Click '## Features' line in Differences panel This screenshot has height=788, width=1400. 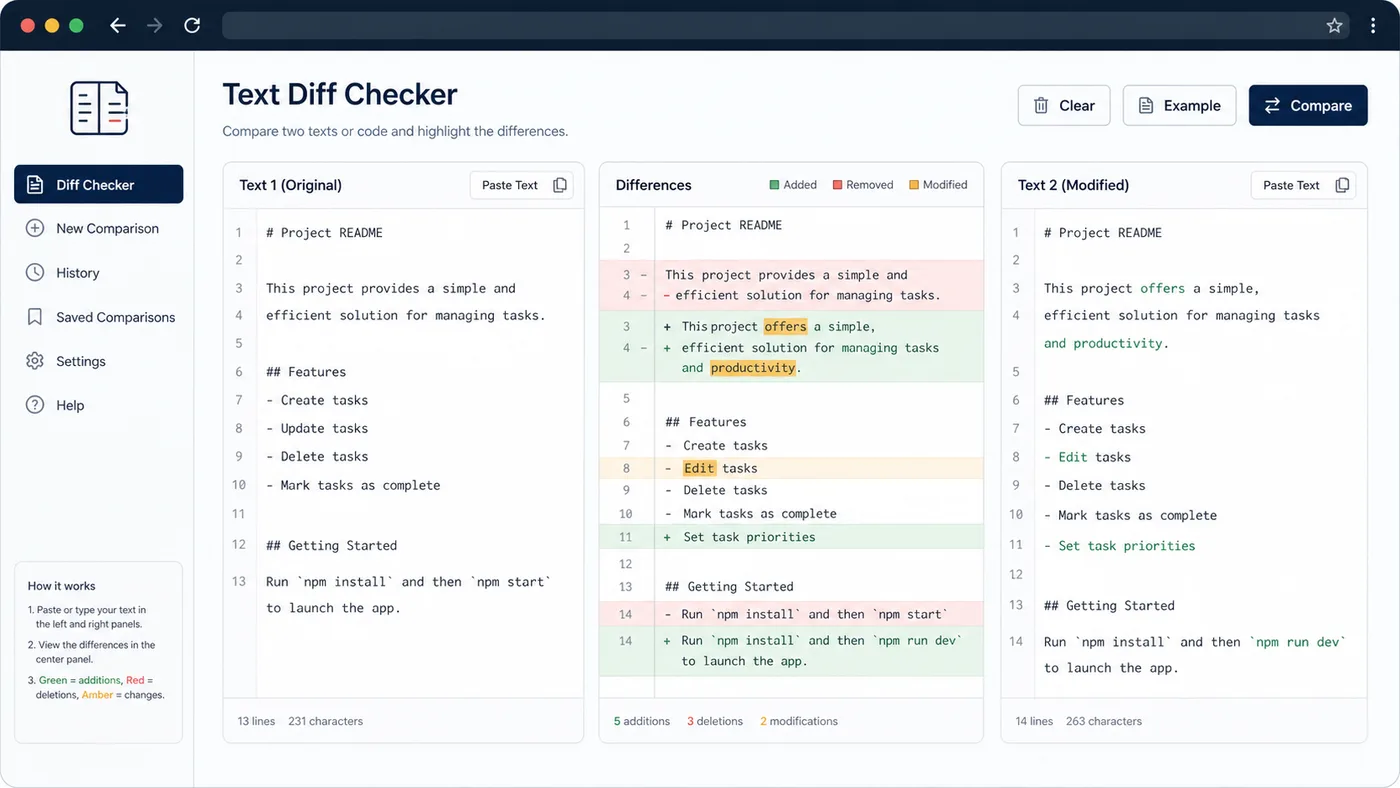click(706, 422)
